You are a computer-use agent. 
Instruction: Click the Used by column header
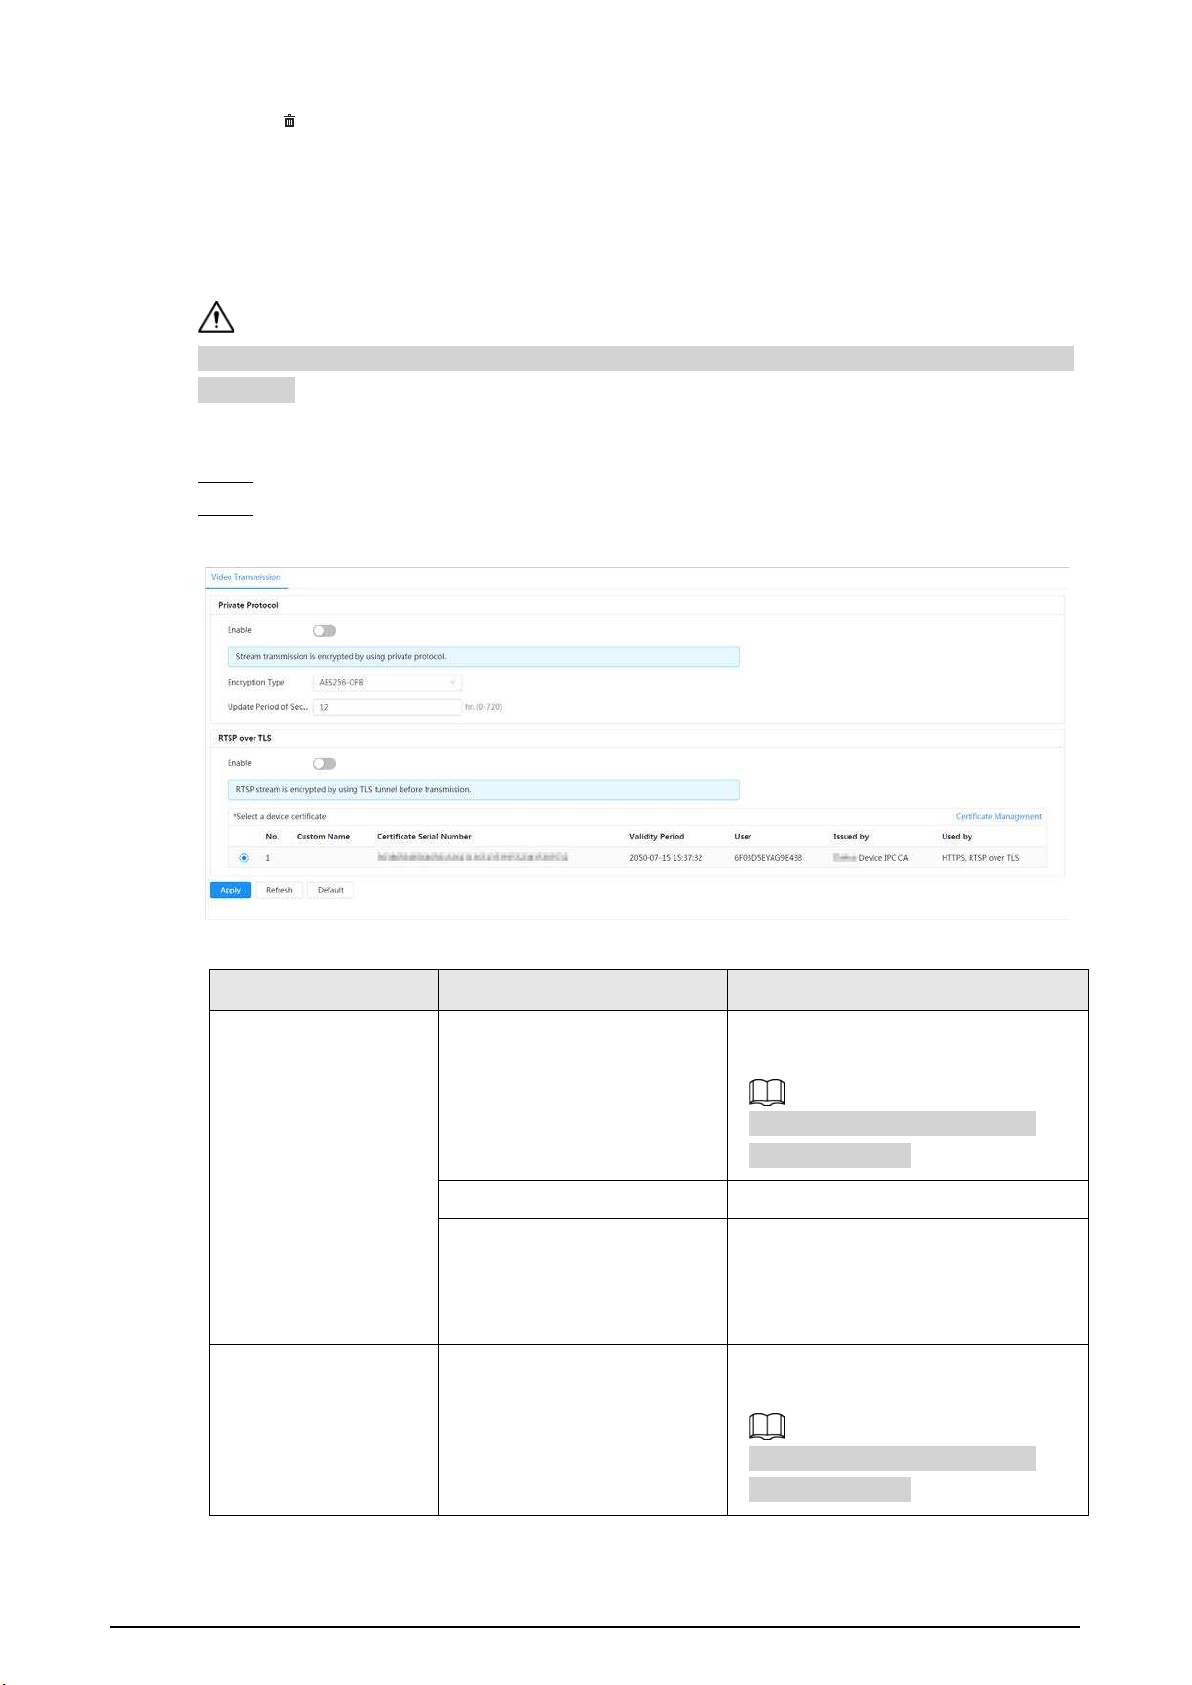point(957,837)
